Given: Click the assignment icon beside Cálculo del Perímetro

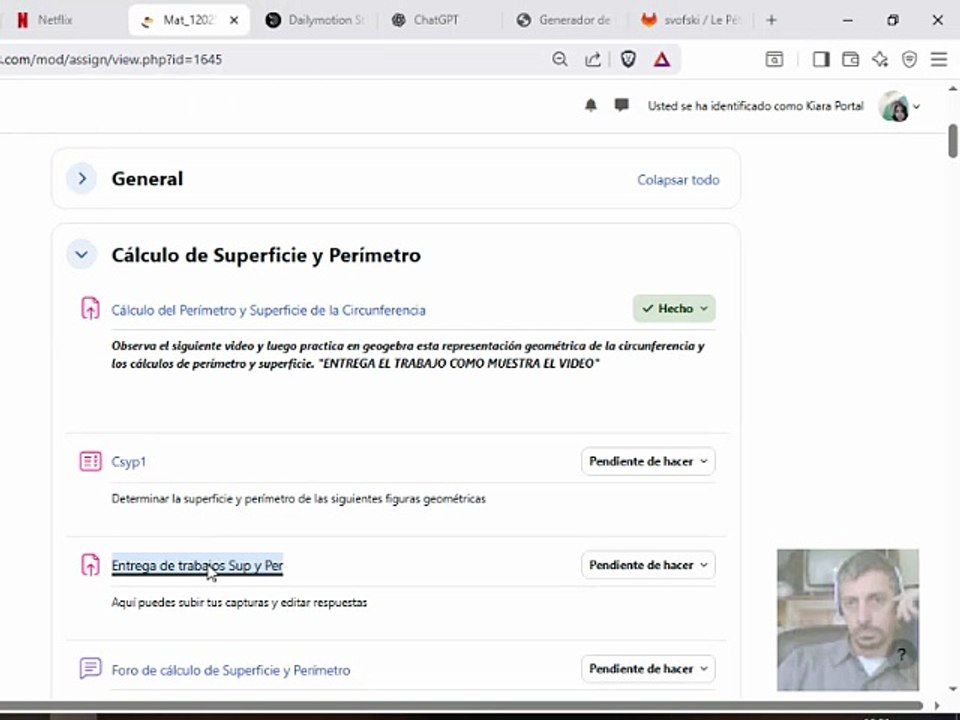Looking at the screenshot, I should coord(90,309).
